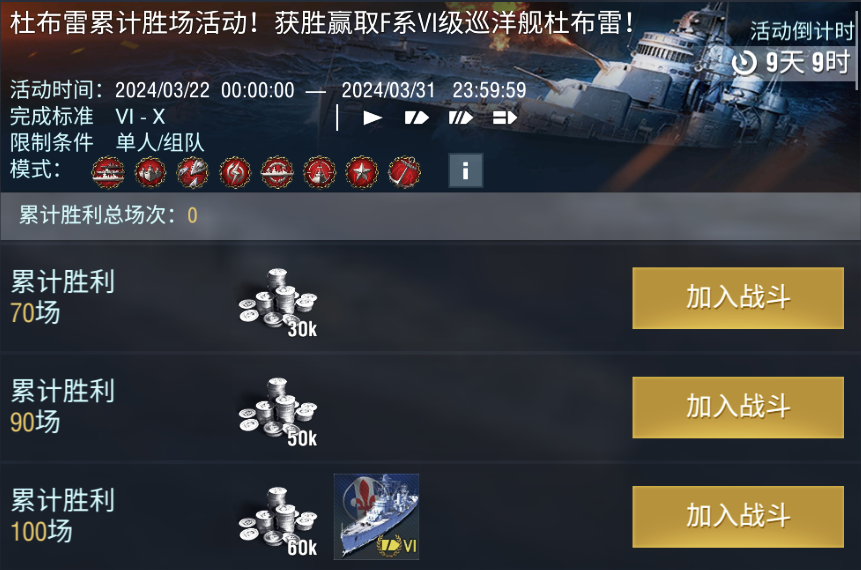Select the crosshair-on-ship mode icon

pyautogui.click(x=320, y=172)
